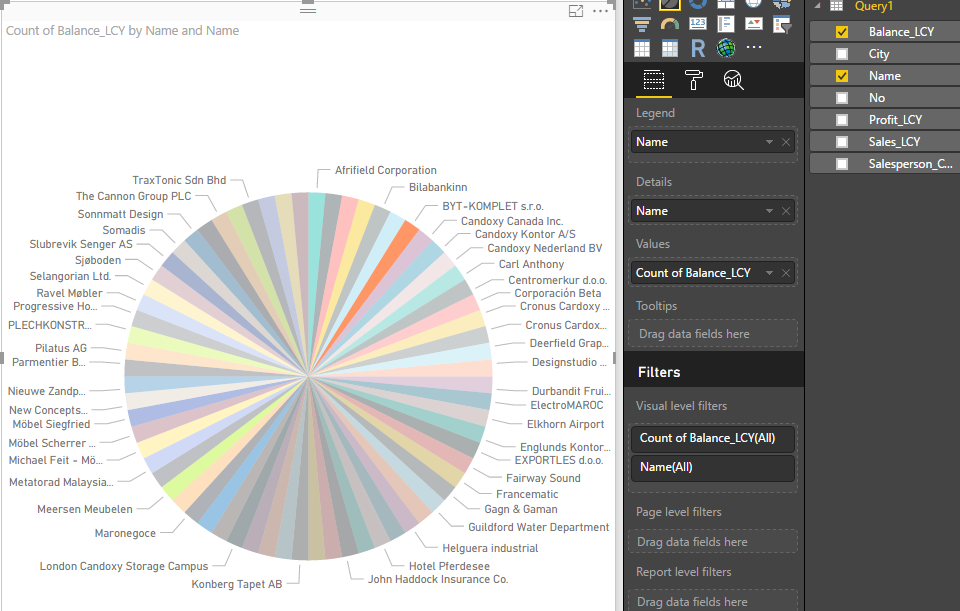Check the City field

[x=842, y=54]
